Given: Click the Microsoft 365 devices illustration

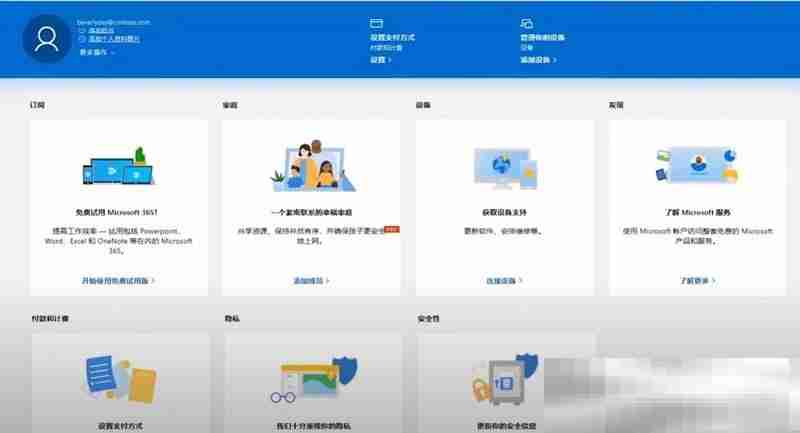Looking at the screenshot, I should pyautogui.click(x=118, y=167).
